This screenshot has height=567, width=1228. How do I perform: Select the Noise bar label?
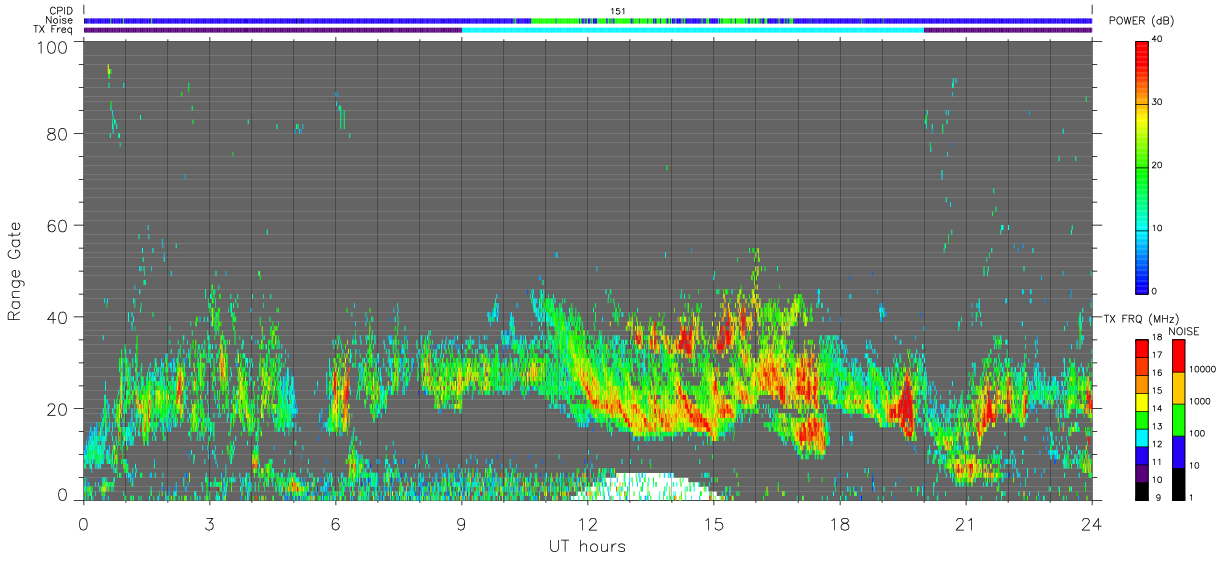pos(59,20)
